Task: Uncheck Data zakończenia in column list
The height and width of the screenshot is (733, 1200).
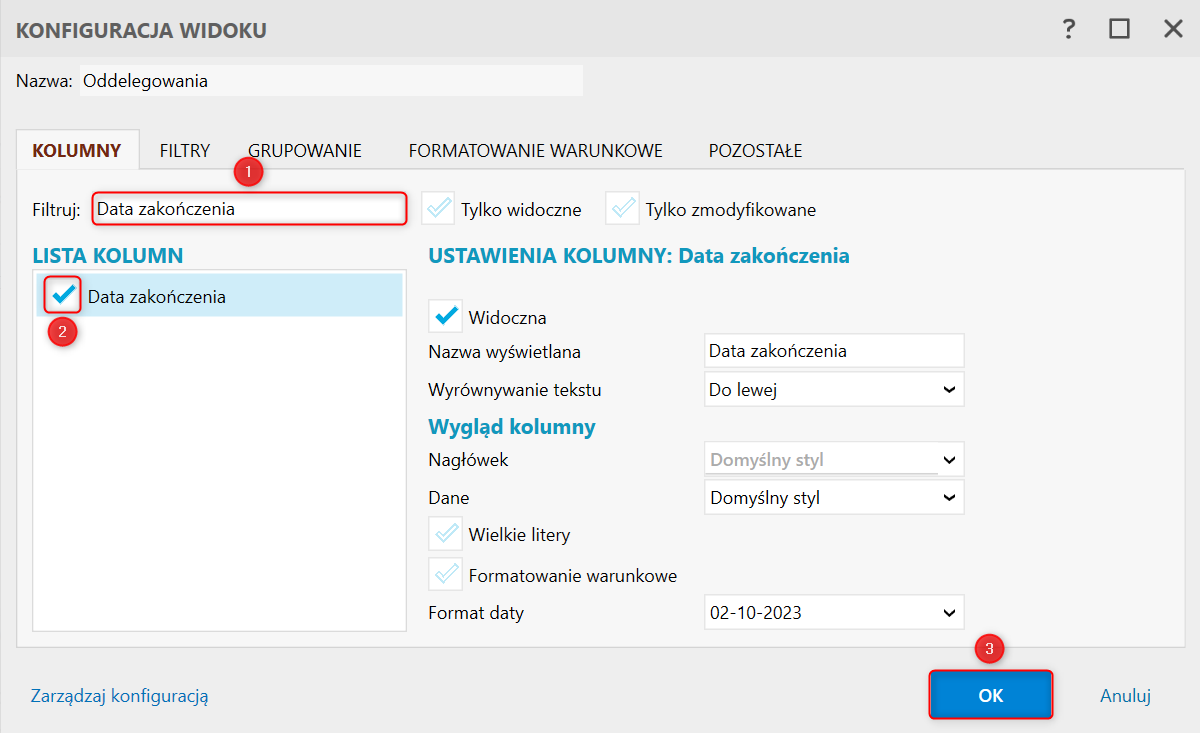Action: [64, 296]
